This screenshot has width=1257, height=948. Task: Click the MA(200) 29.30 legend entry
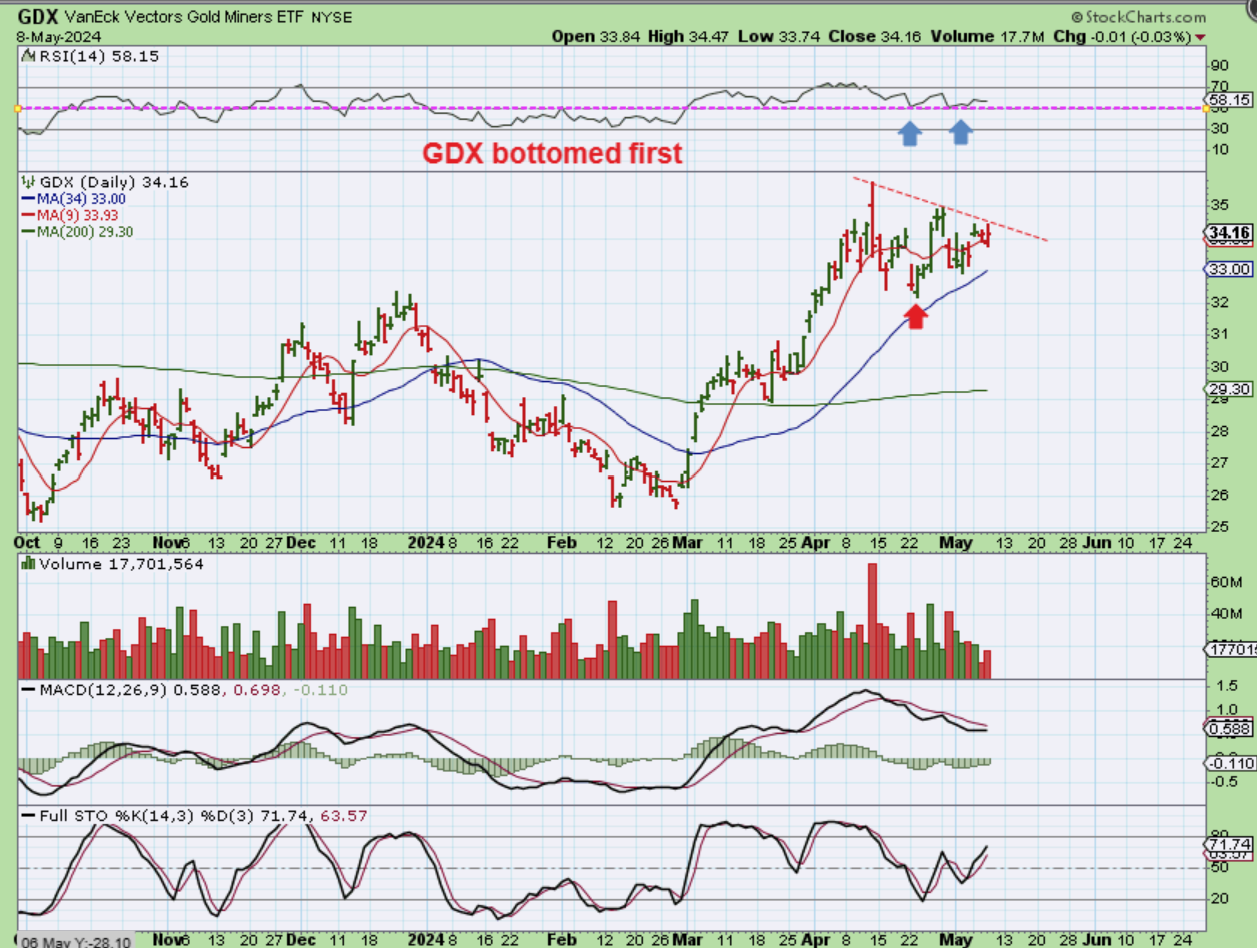[x=83, y=231]
